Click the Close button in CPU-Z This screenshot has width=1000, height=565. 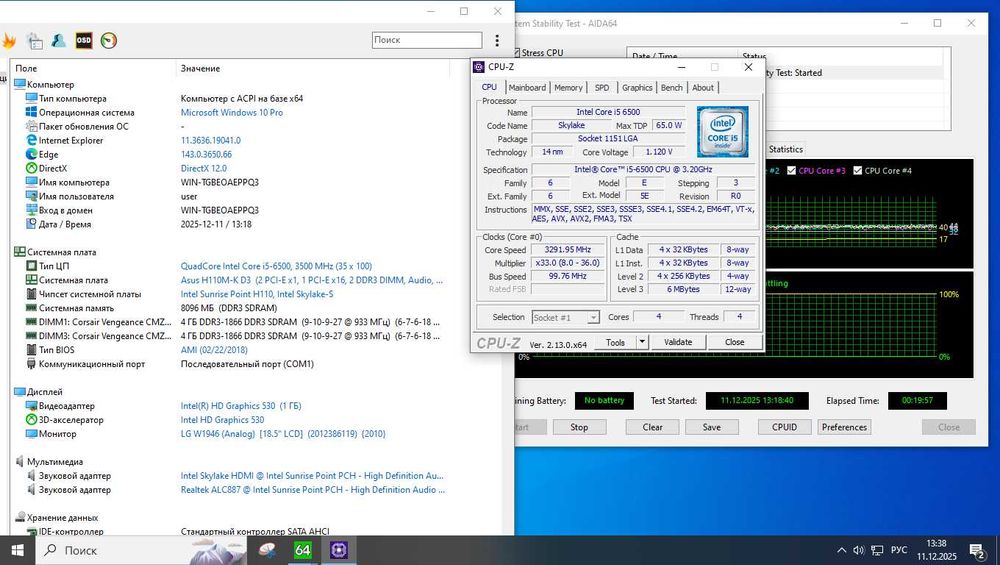pyautogui.click(x=735, y=342)
